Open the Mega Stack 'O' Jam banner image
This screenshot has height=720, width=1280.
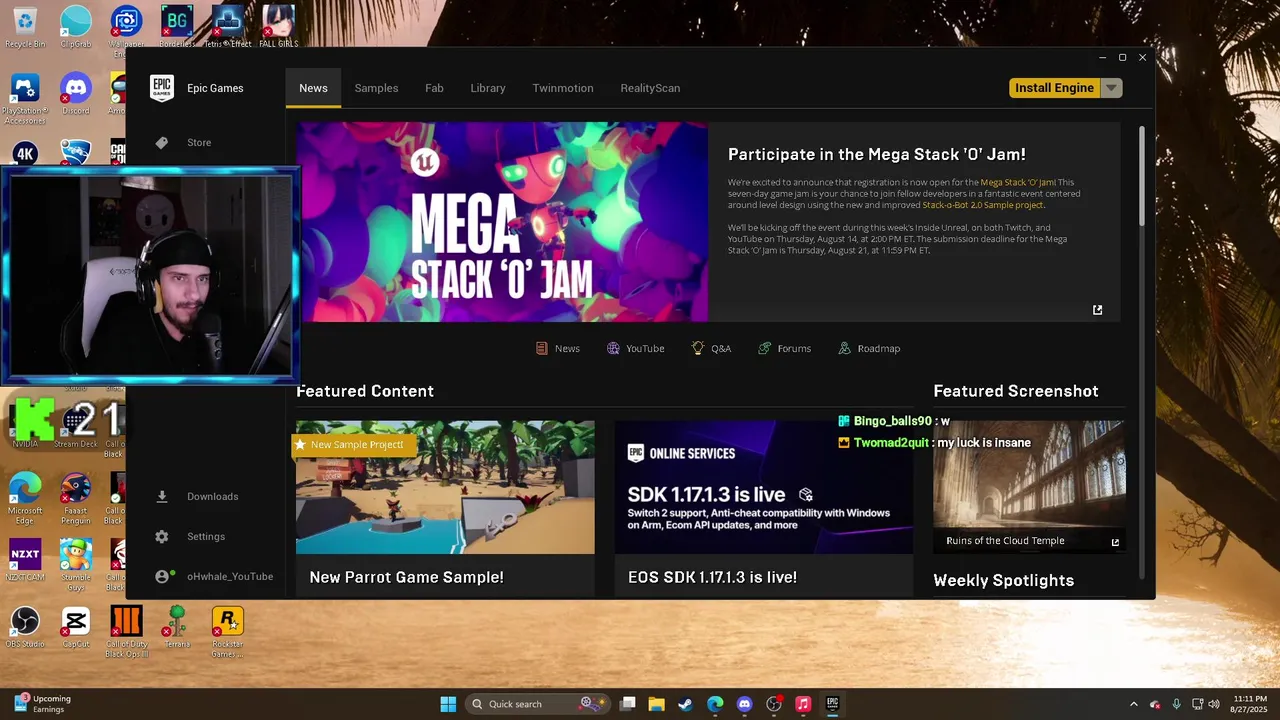click(502, 222)
